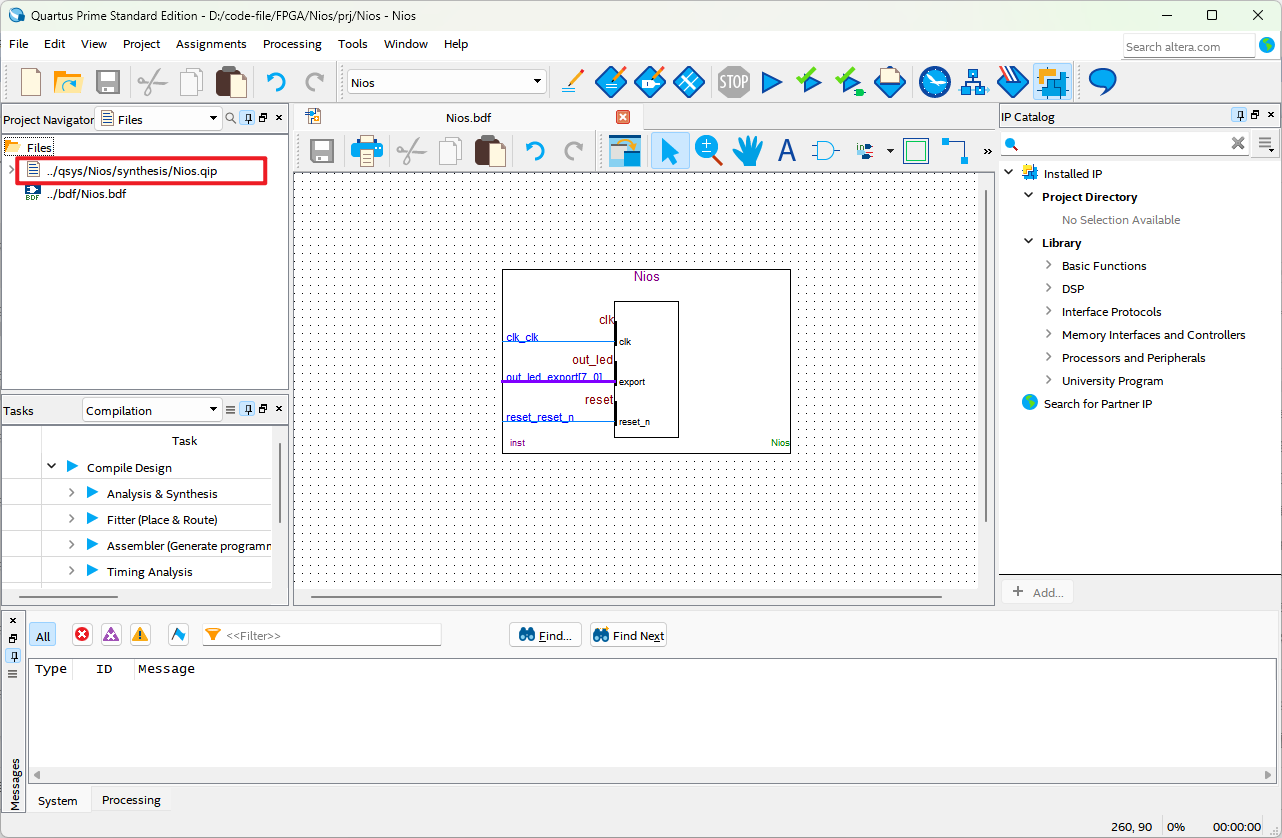This screenshot has height=838, width=1282.
Task: Click the Find... button
Action: pyautogui.click(x=545, y=635)
